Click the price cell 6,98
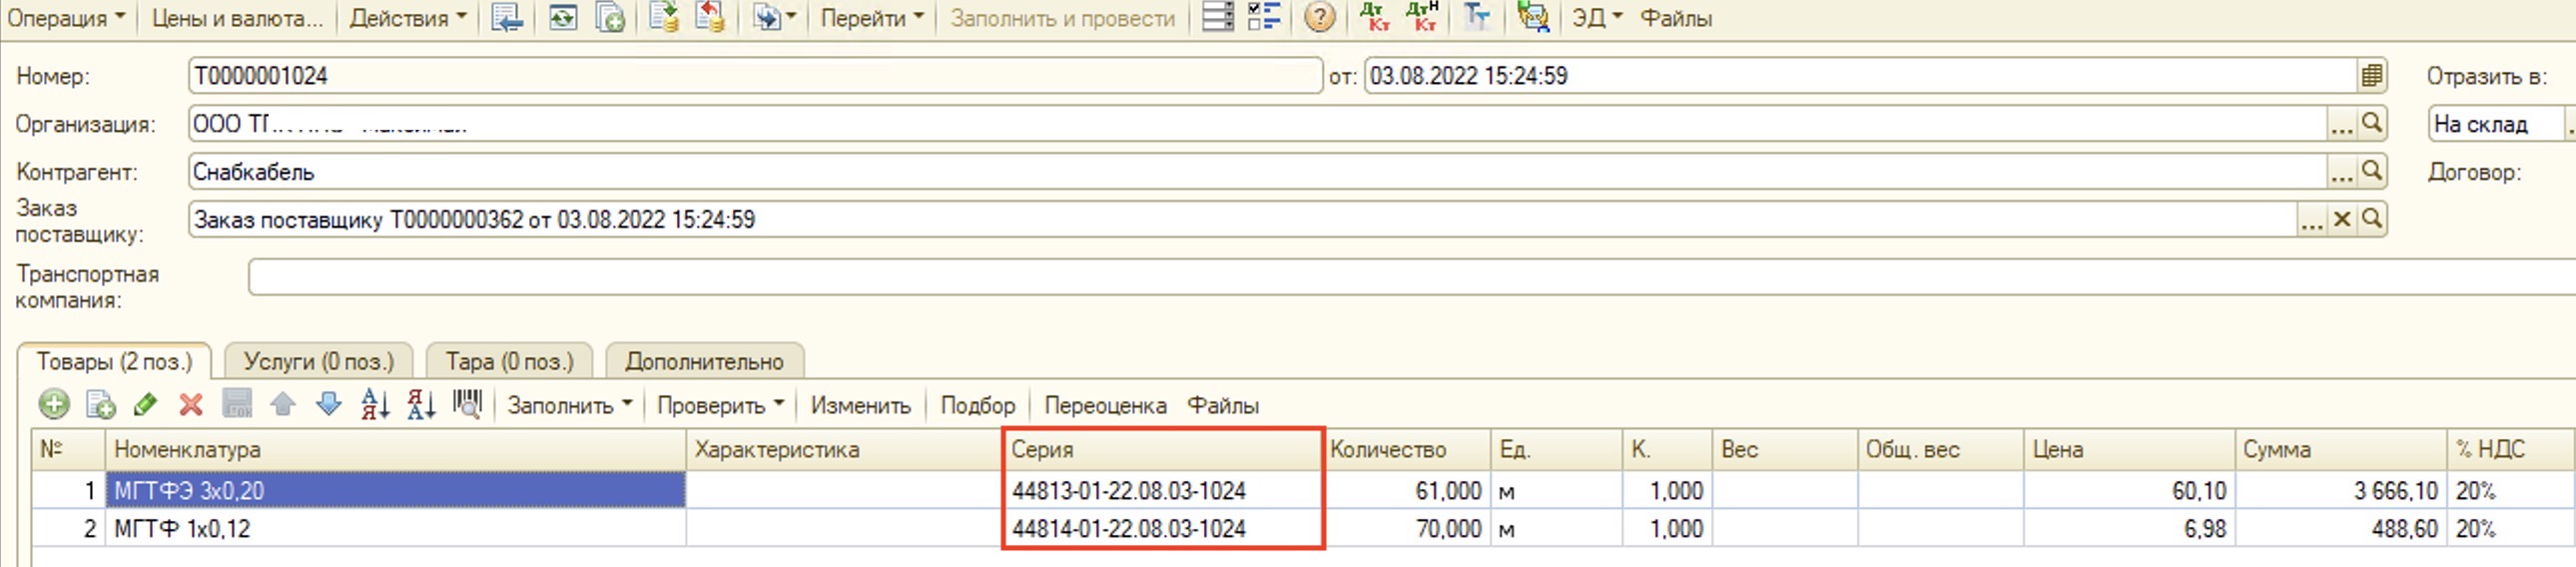2576x567 pixels. pos(2129,528)
